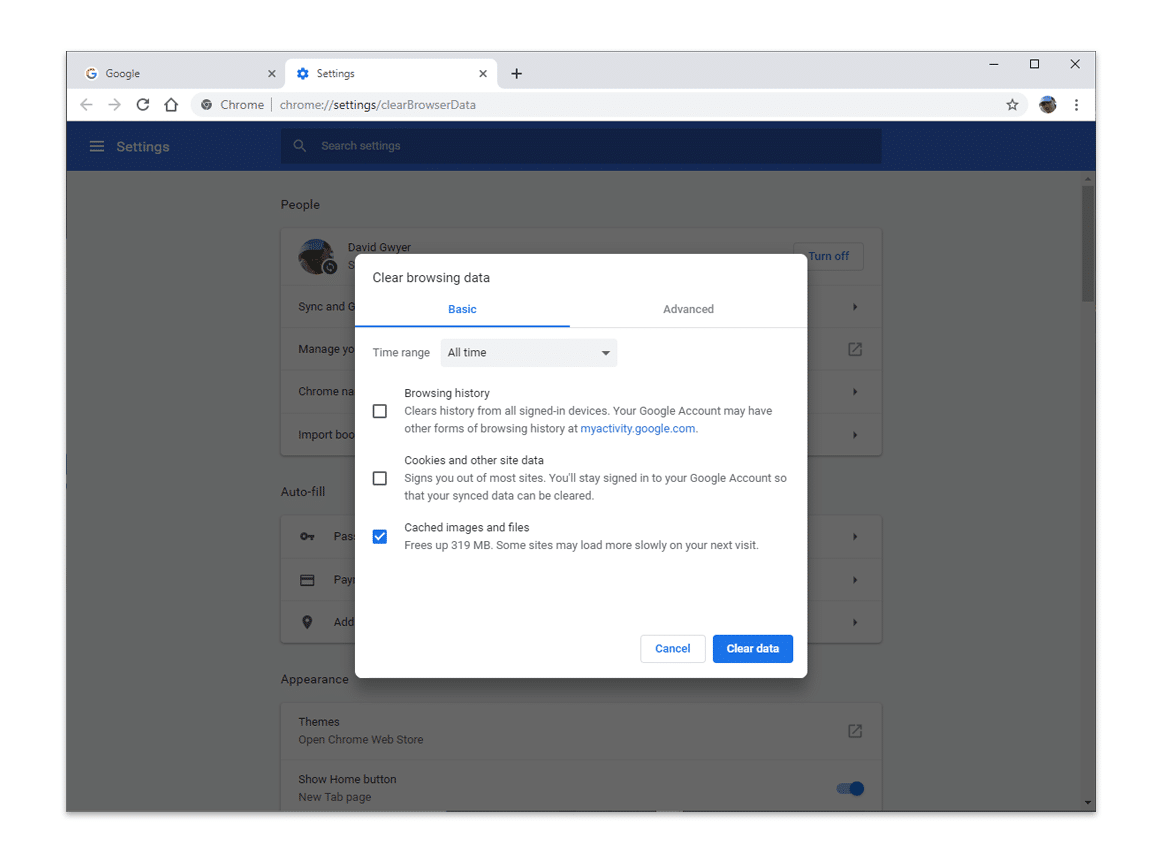Uncheck Cached images and files
This screenshot has width=1166, height=861.
pos(379,536)
